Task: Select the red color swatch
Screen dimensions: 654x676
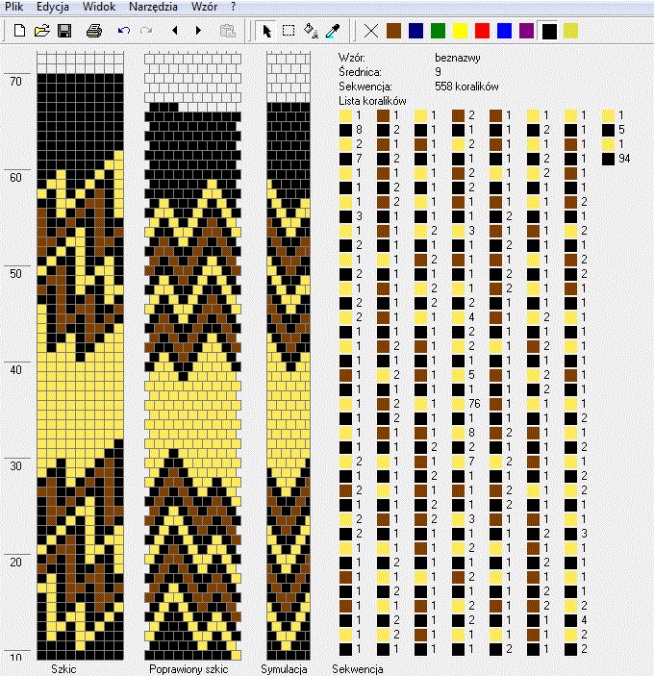Action: (x=482, y=31)
